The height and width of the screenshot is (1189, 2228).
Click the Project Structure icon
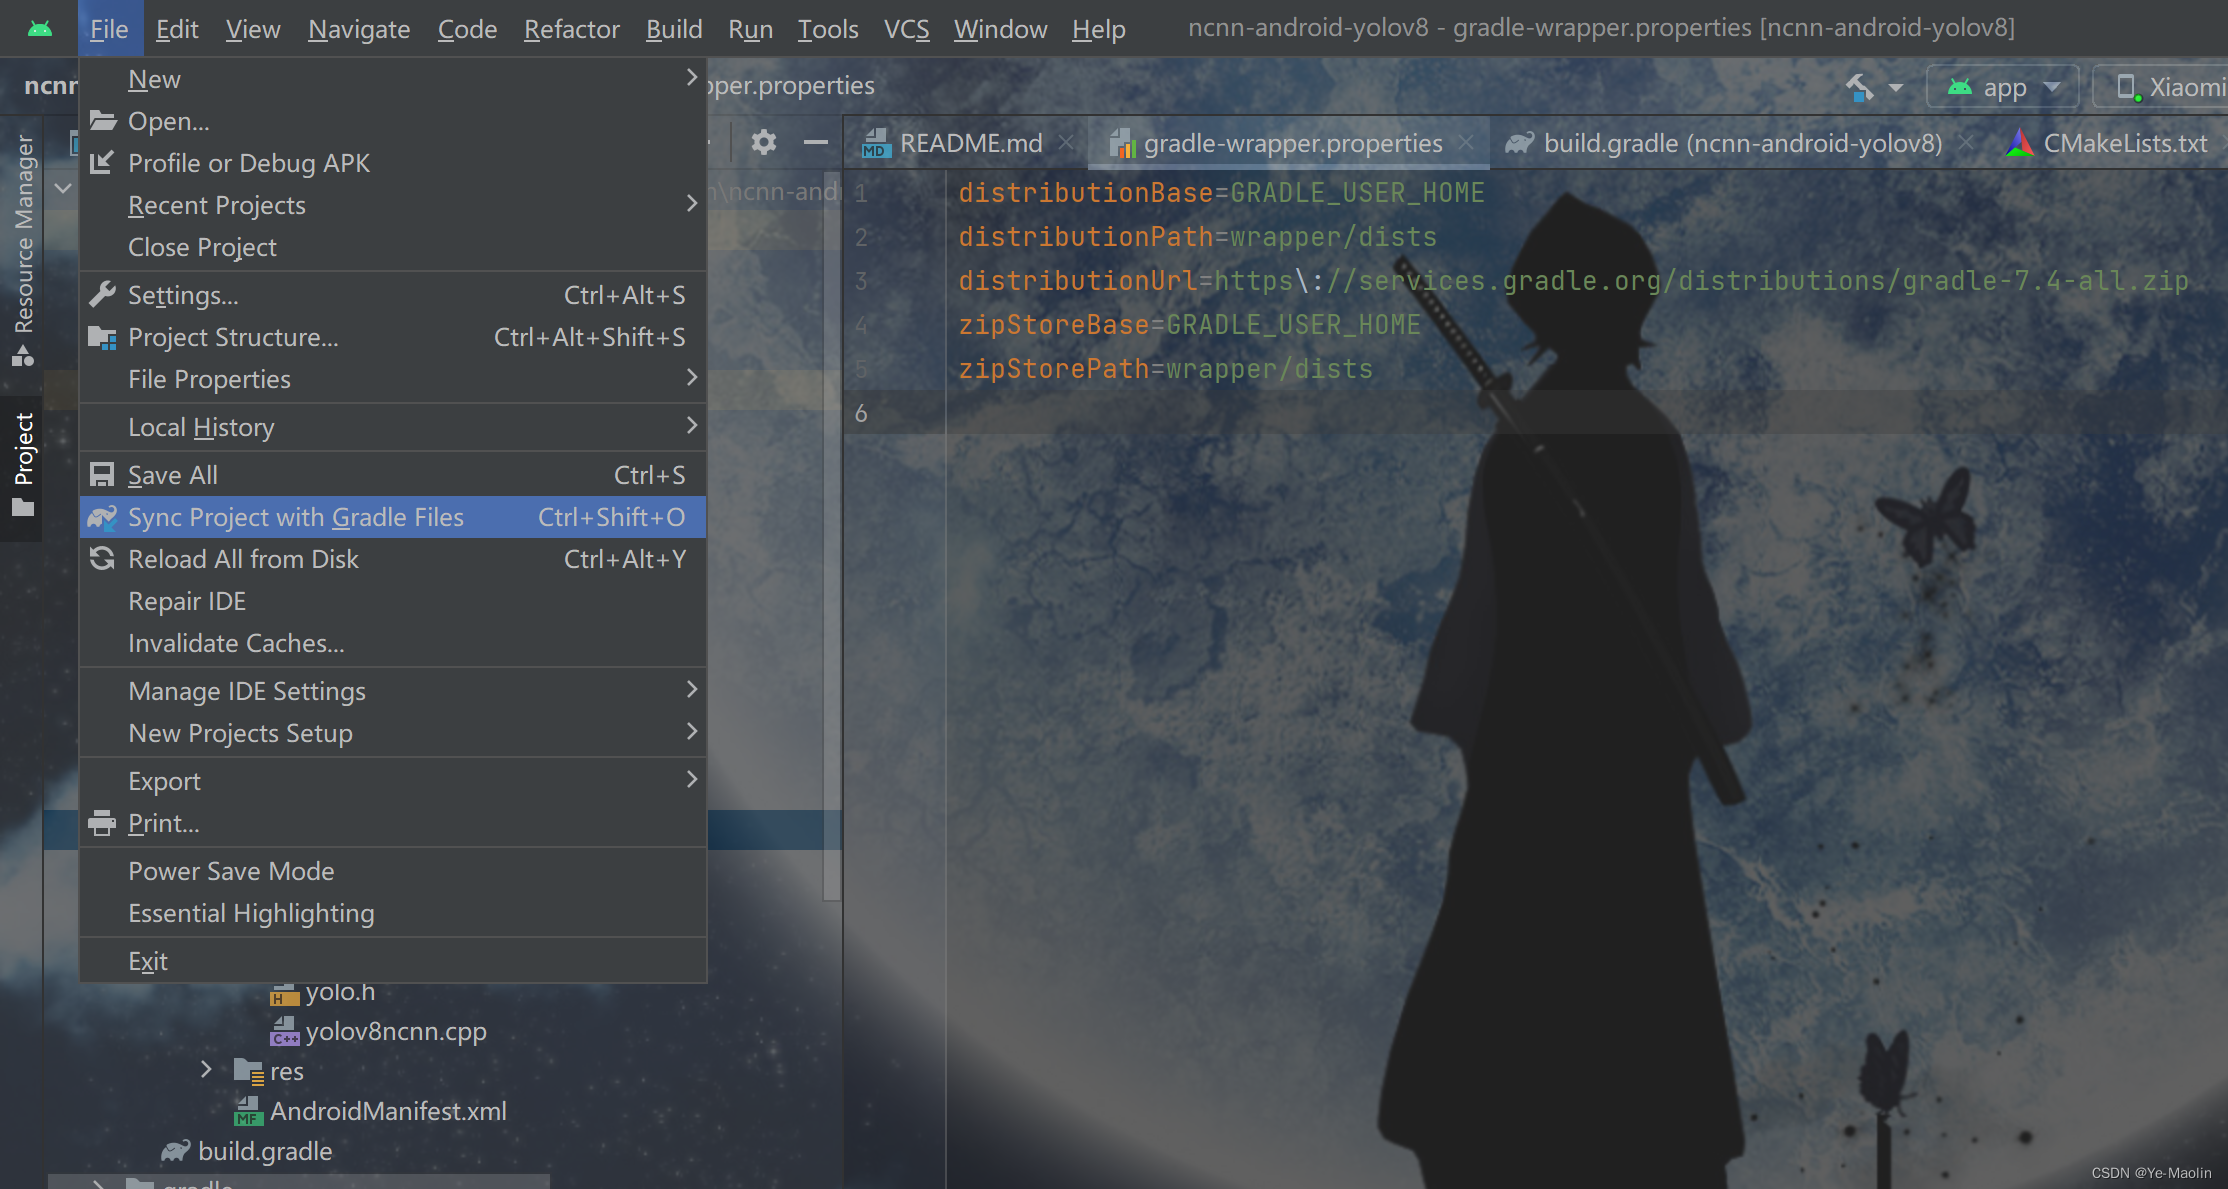tap(102, 337)
